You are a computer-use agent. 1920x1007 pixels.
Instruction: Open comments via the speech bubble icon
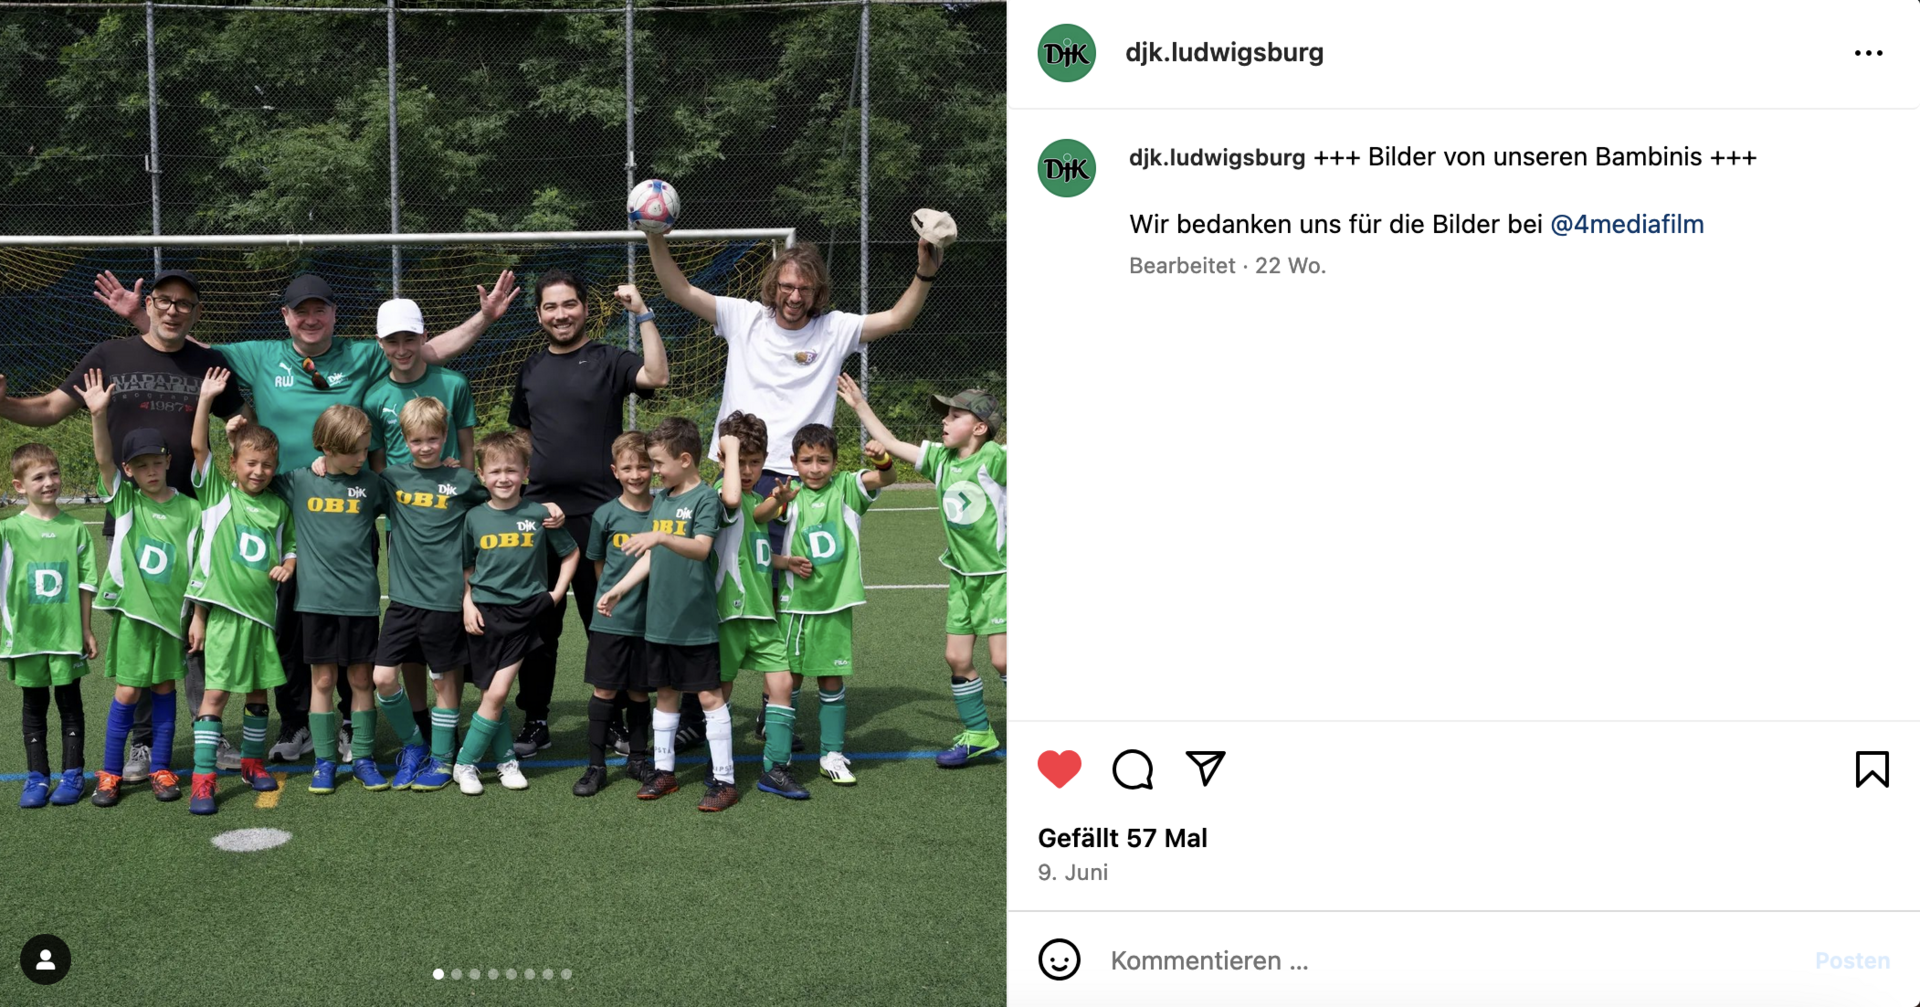coord(1132,769)
